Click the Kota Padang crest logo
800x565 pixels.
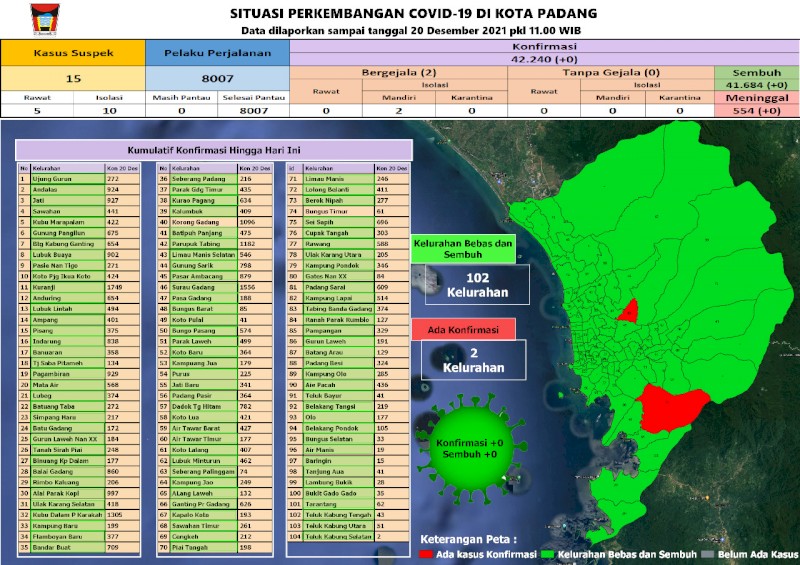pyautogui.click(x=45, y=19)
